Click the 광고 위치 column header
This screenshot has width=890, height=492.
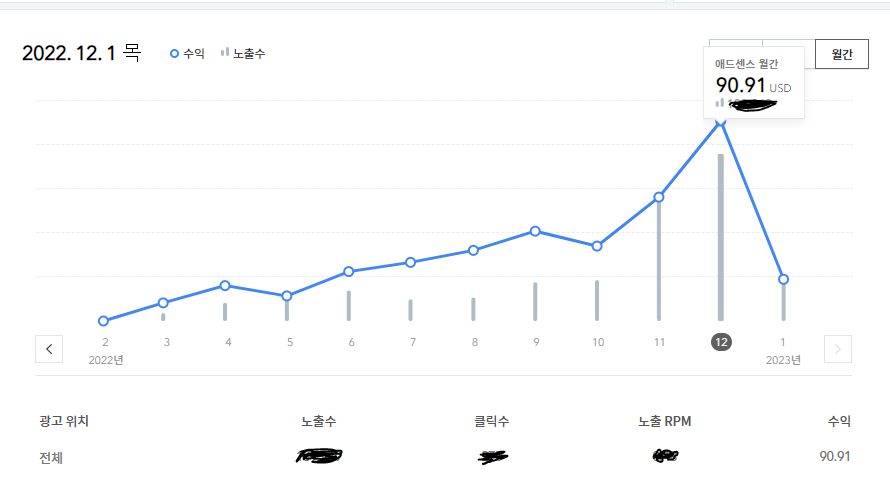64,421
